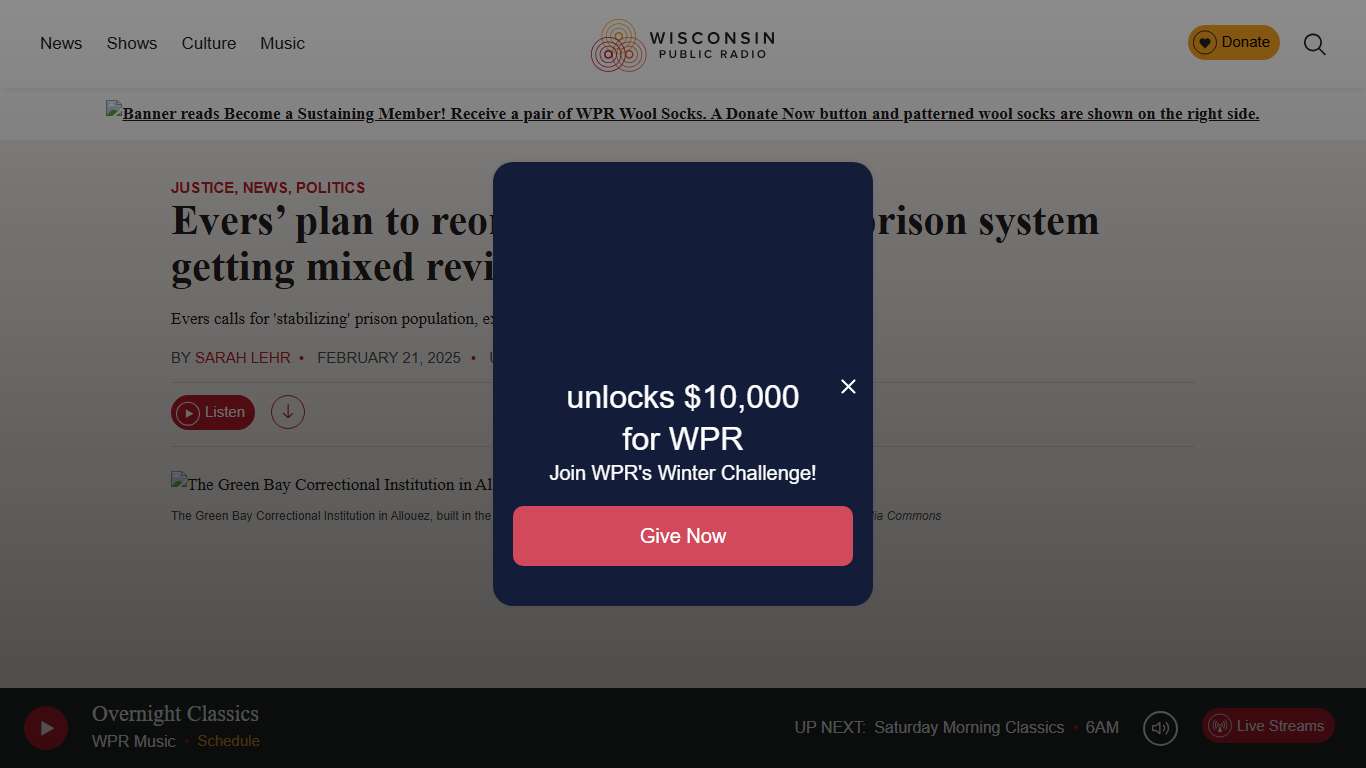This screenshot has width=1366, height=768.
Task: Start playback of Overnight Classics
Action: [46, 728]
